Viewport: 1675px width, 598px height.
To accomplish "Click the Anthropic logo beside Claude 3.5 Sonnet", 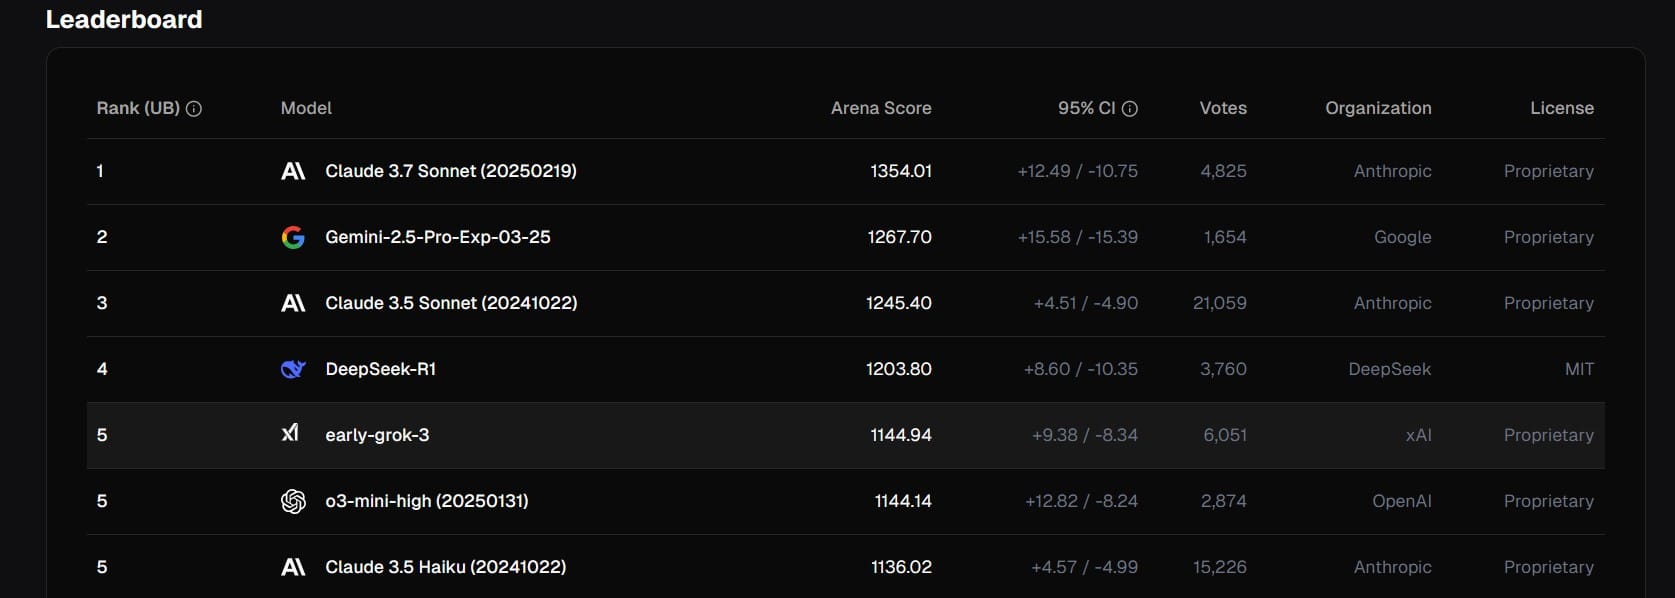I will coord(293,303).
